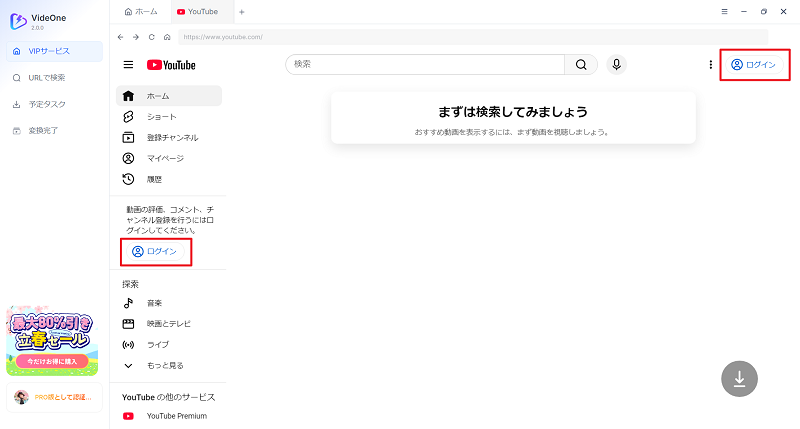
Task: Reload the page with refresh icon
Action: point(152,37)
